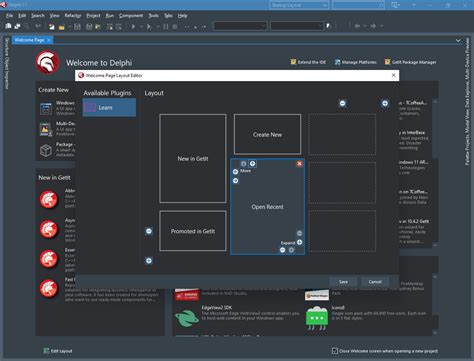Remove the Open Recent panel via red X

[299, 163]
